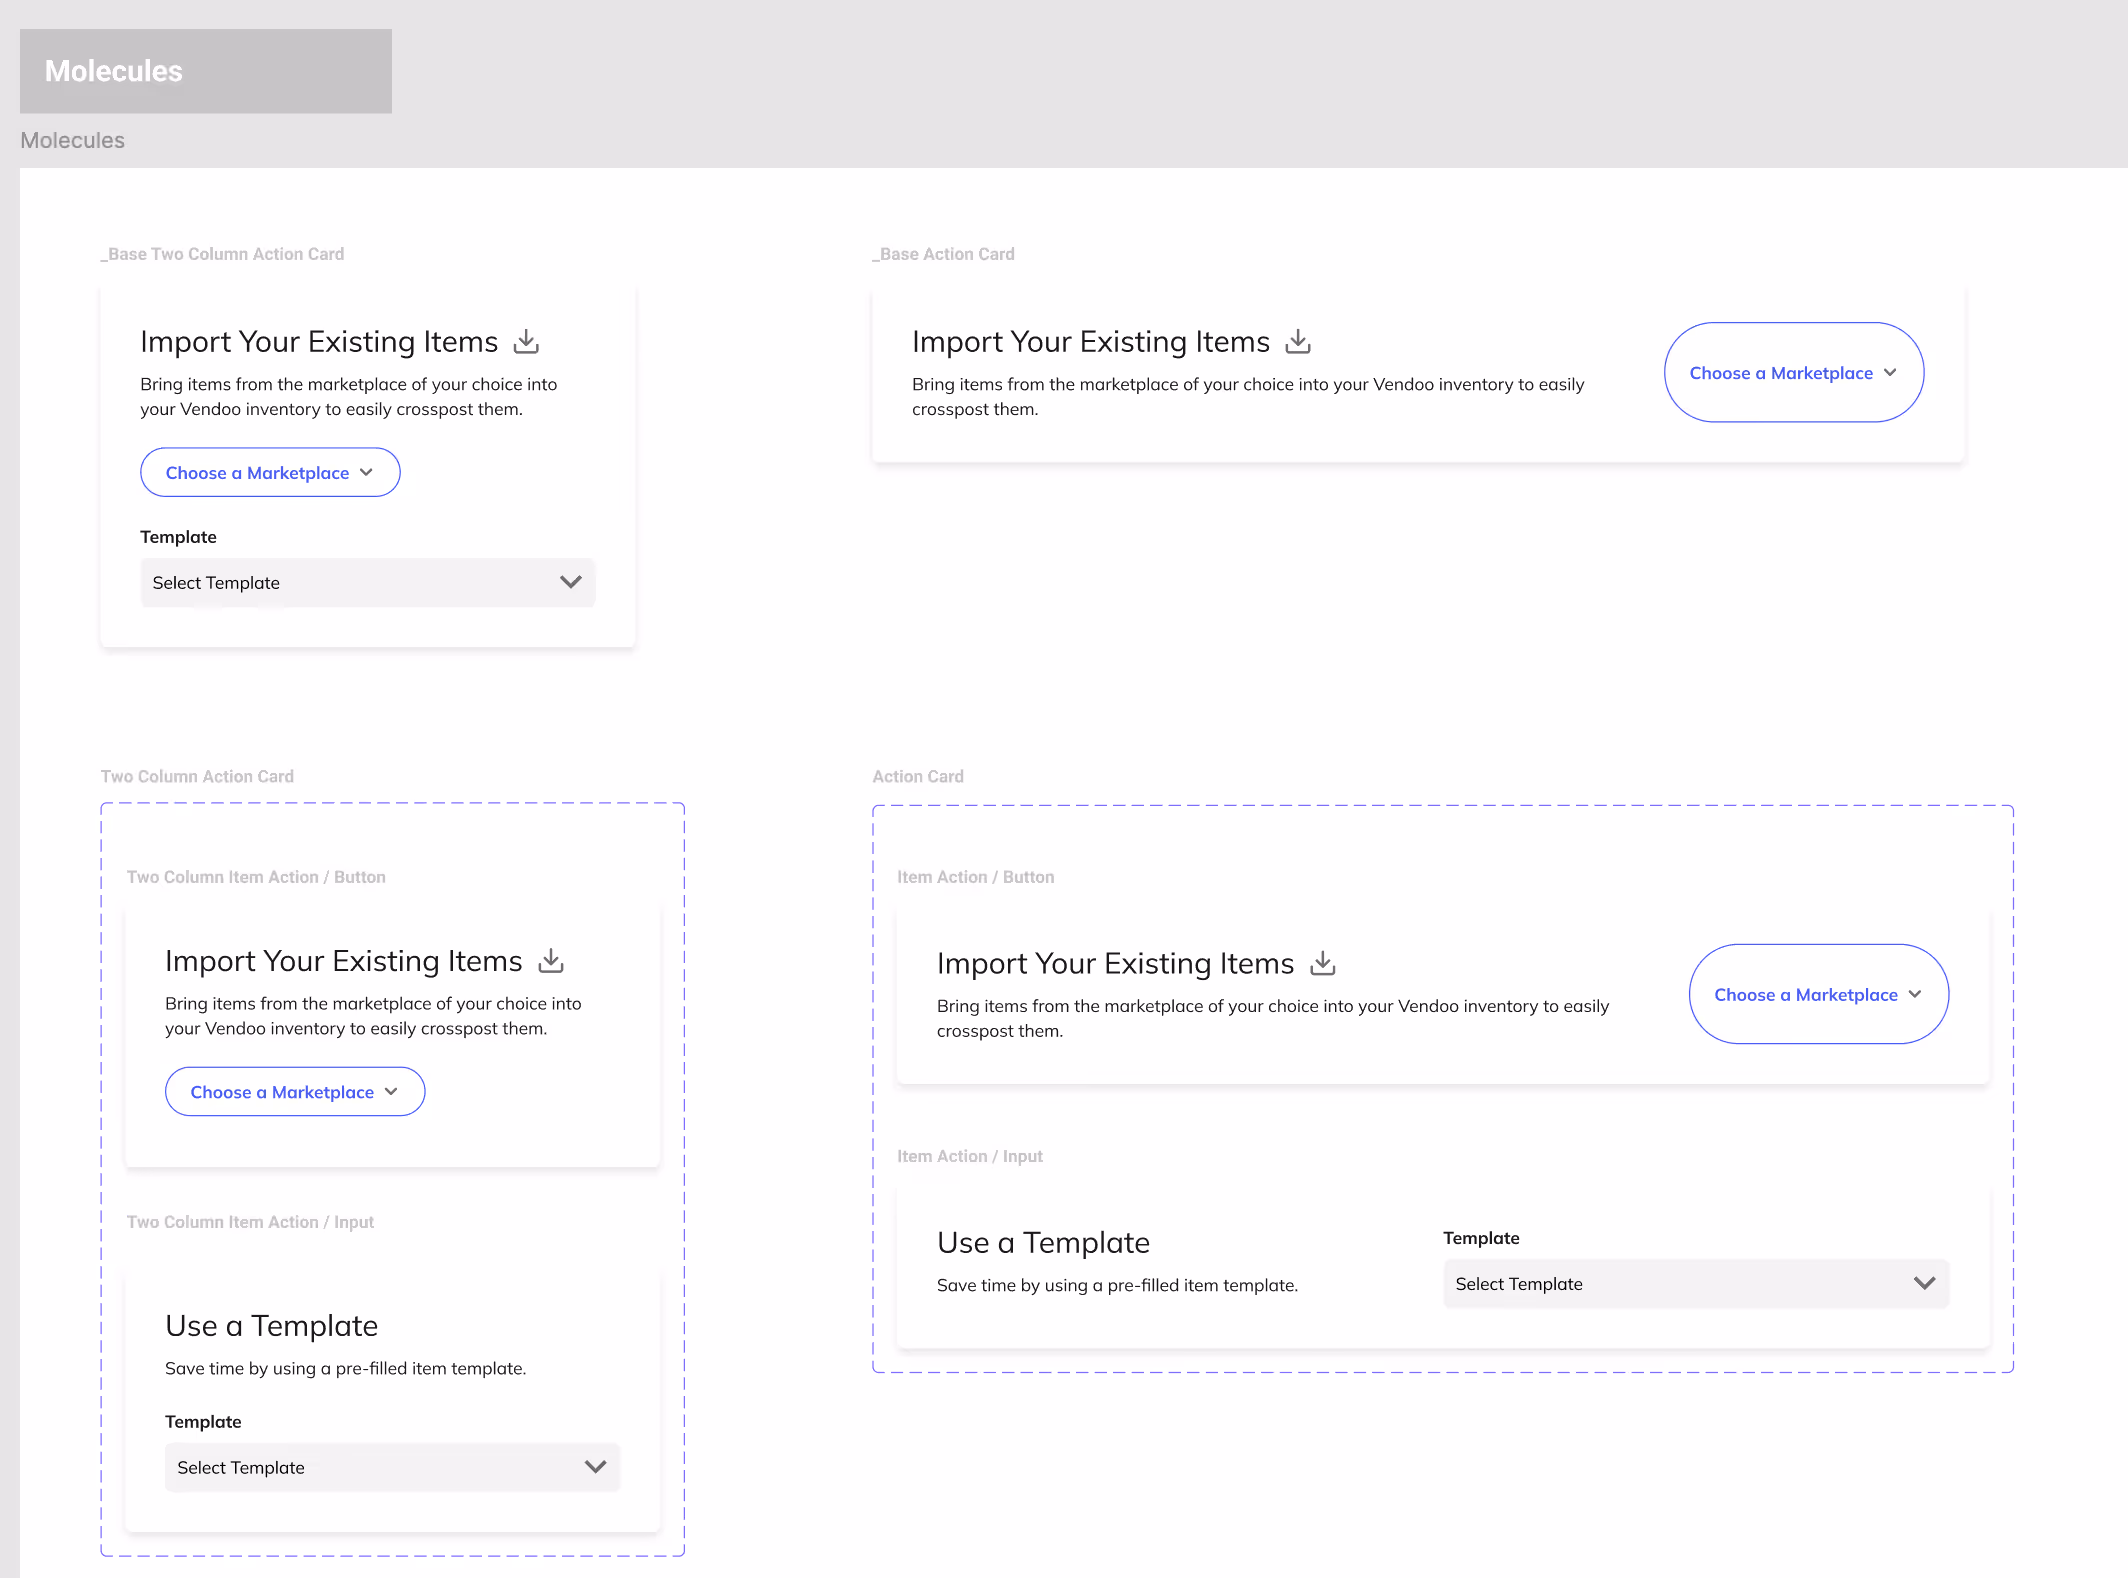This screenshot has width=2128, height=1578.
Task: Click chevron arrow in Base Two Column Select Template field
Action: [571, 582]
